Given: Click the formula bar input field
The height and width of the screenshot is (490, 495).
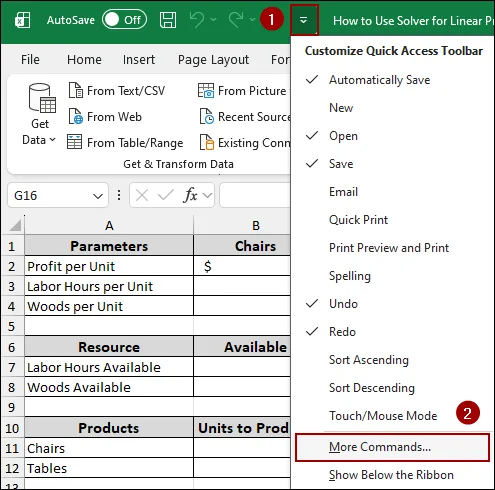Looking at the screenshot, I should pos(255,195).
